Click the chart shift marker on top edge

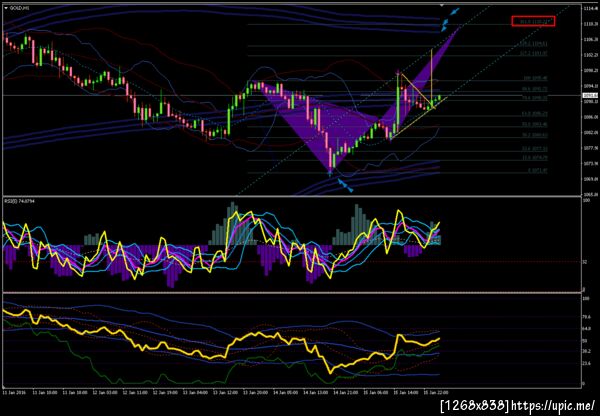[x=442, y=6]
